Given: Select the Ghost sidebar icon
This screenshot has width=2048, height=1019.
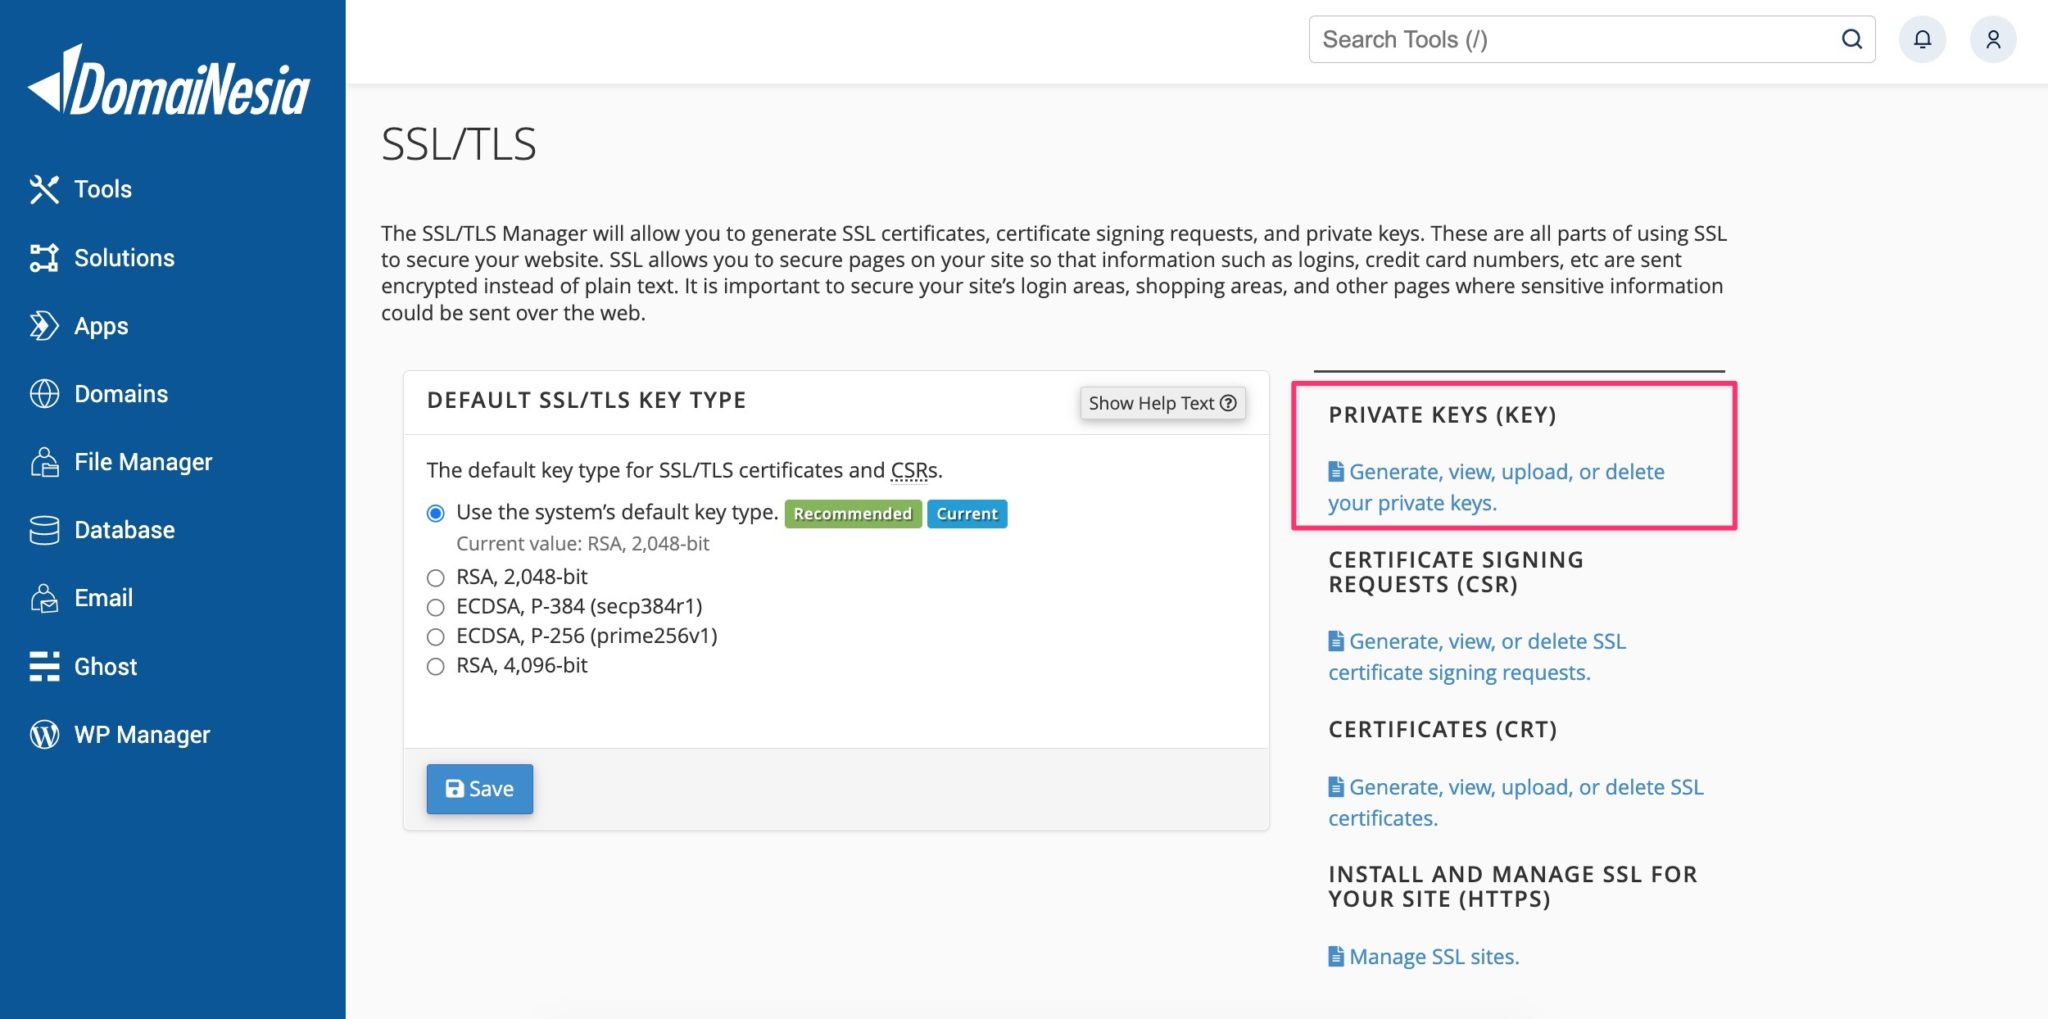Looking at the screenshot, I should tap(44, 665).
